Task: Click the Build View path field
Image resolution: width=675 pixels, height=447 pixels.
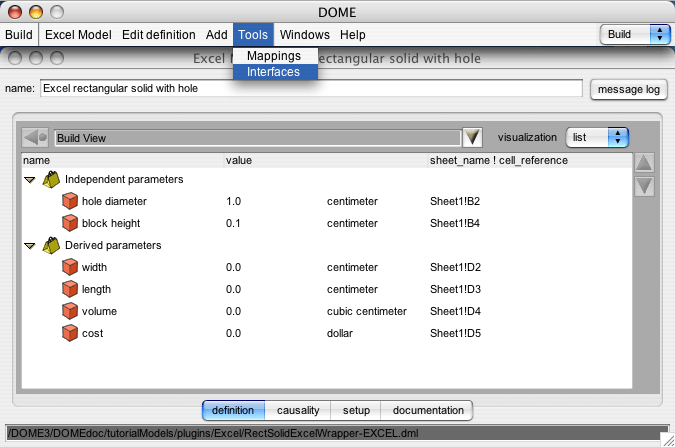Action: (x=258, y=138)
